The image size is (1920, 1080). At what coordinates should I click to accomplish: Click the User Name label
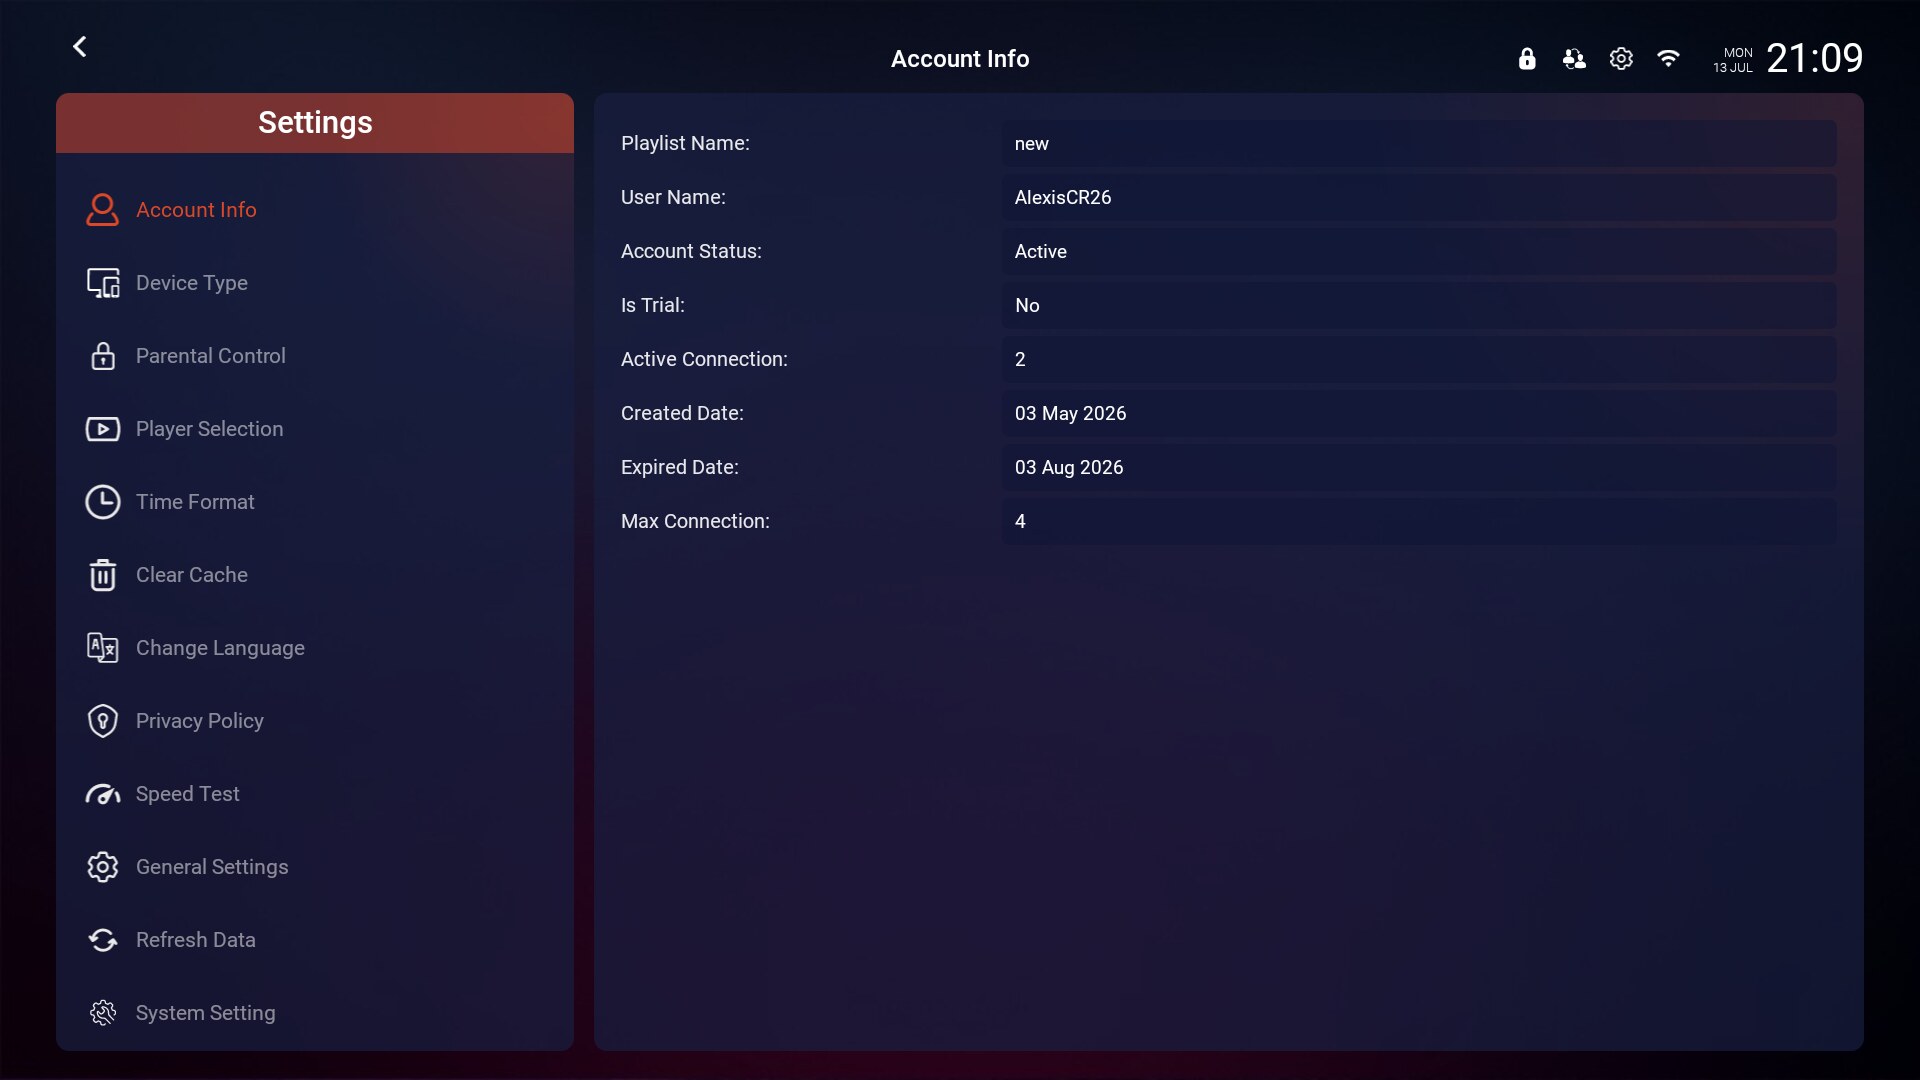click(673, 198)
